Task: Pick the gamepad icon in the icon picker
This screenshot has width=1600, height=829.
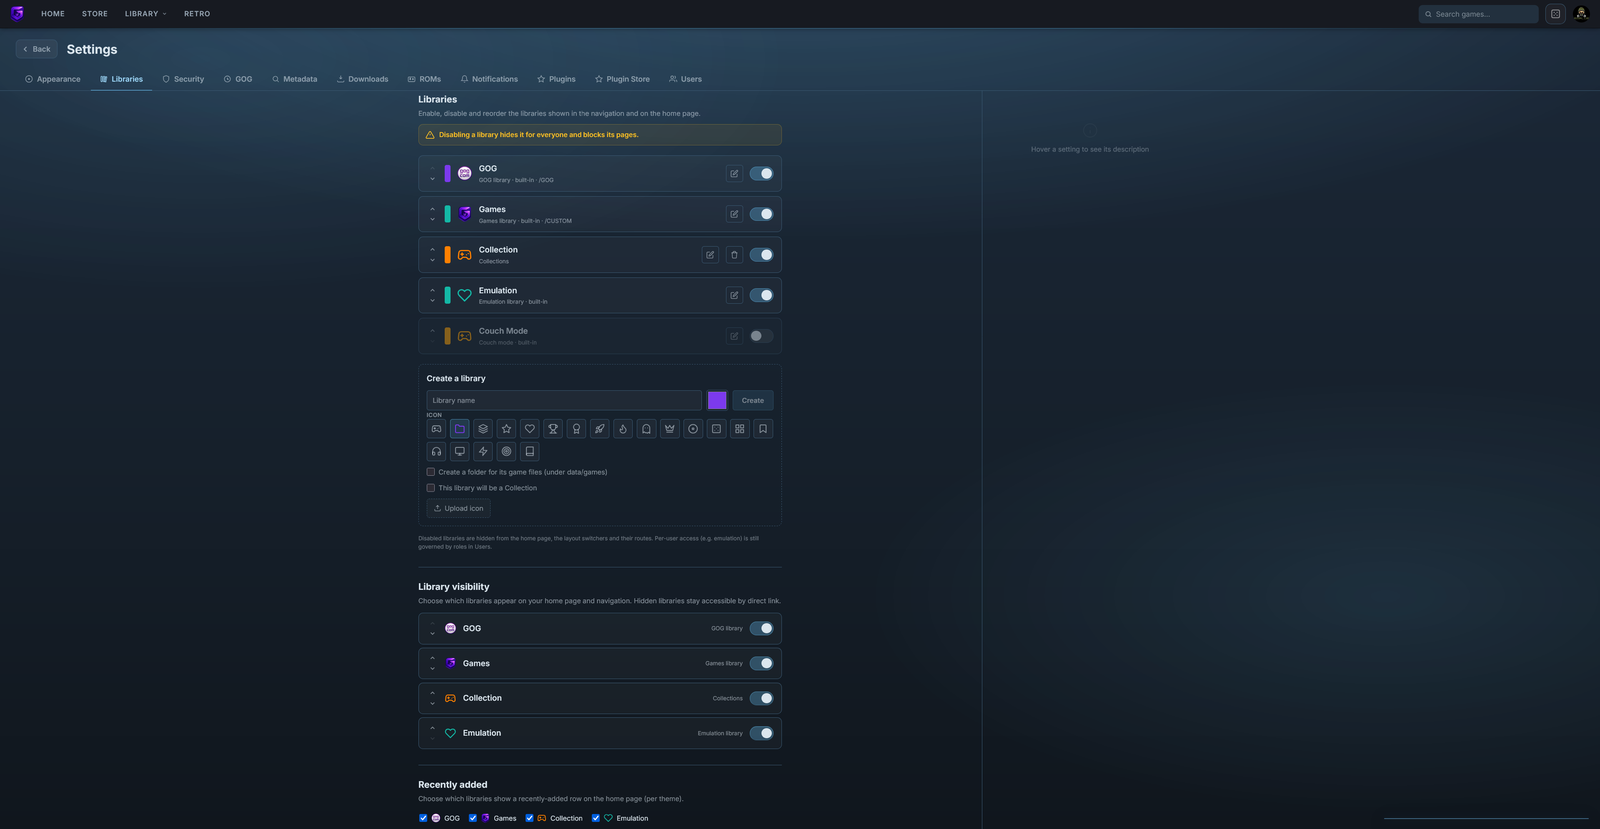Action: pos(436,429)
